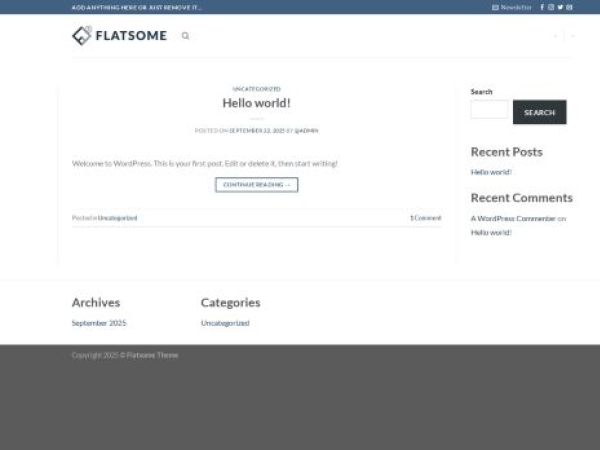Screen dimensions: 600x450
Task: Click the Continue Reading button
Action: point(256,185)
